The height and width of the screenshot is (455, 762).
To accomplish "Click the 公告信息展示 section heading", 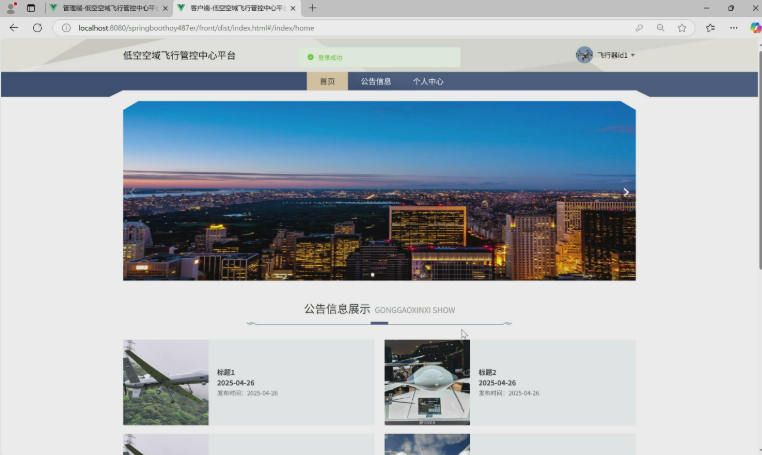I will click(337, 309).
